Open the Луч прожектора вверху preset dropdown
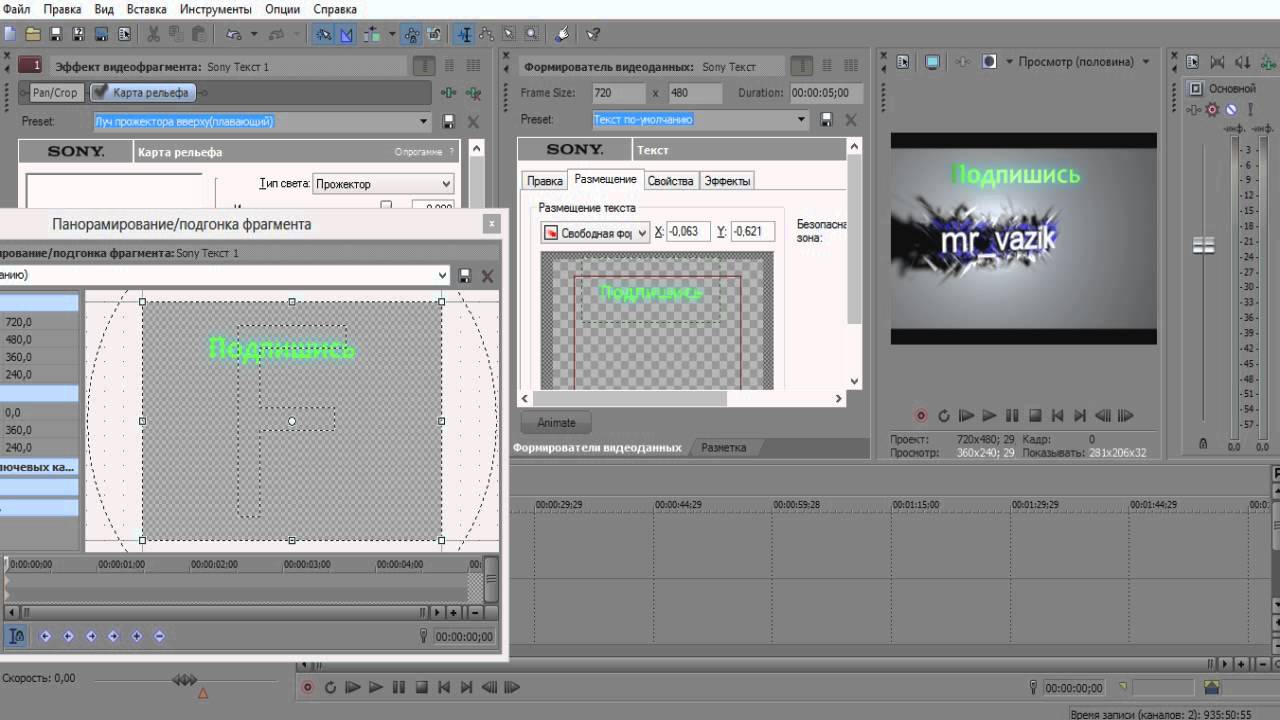Viewport: 1280px width, 720px height. click(425, 121)
